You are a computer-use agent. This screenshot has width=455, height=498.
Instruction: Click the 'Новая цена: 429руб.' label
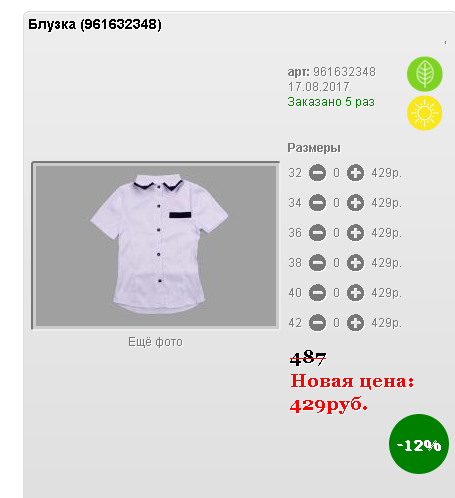pyautogui.click(x=352, y=393)
